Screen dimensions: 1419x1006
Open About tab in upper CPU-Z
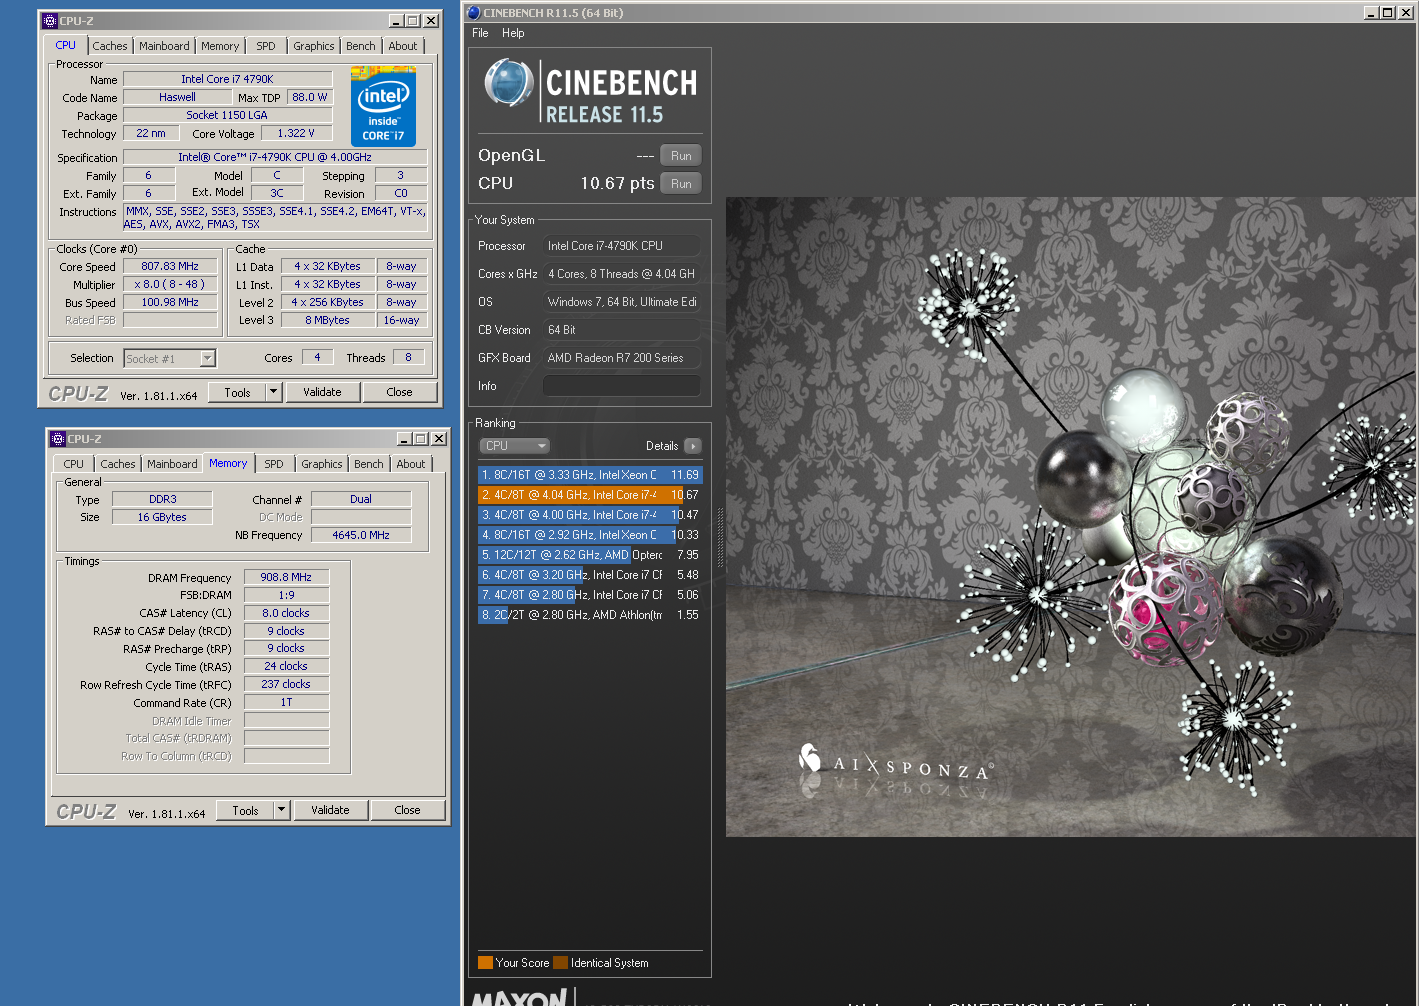(403, 46)
